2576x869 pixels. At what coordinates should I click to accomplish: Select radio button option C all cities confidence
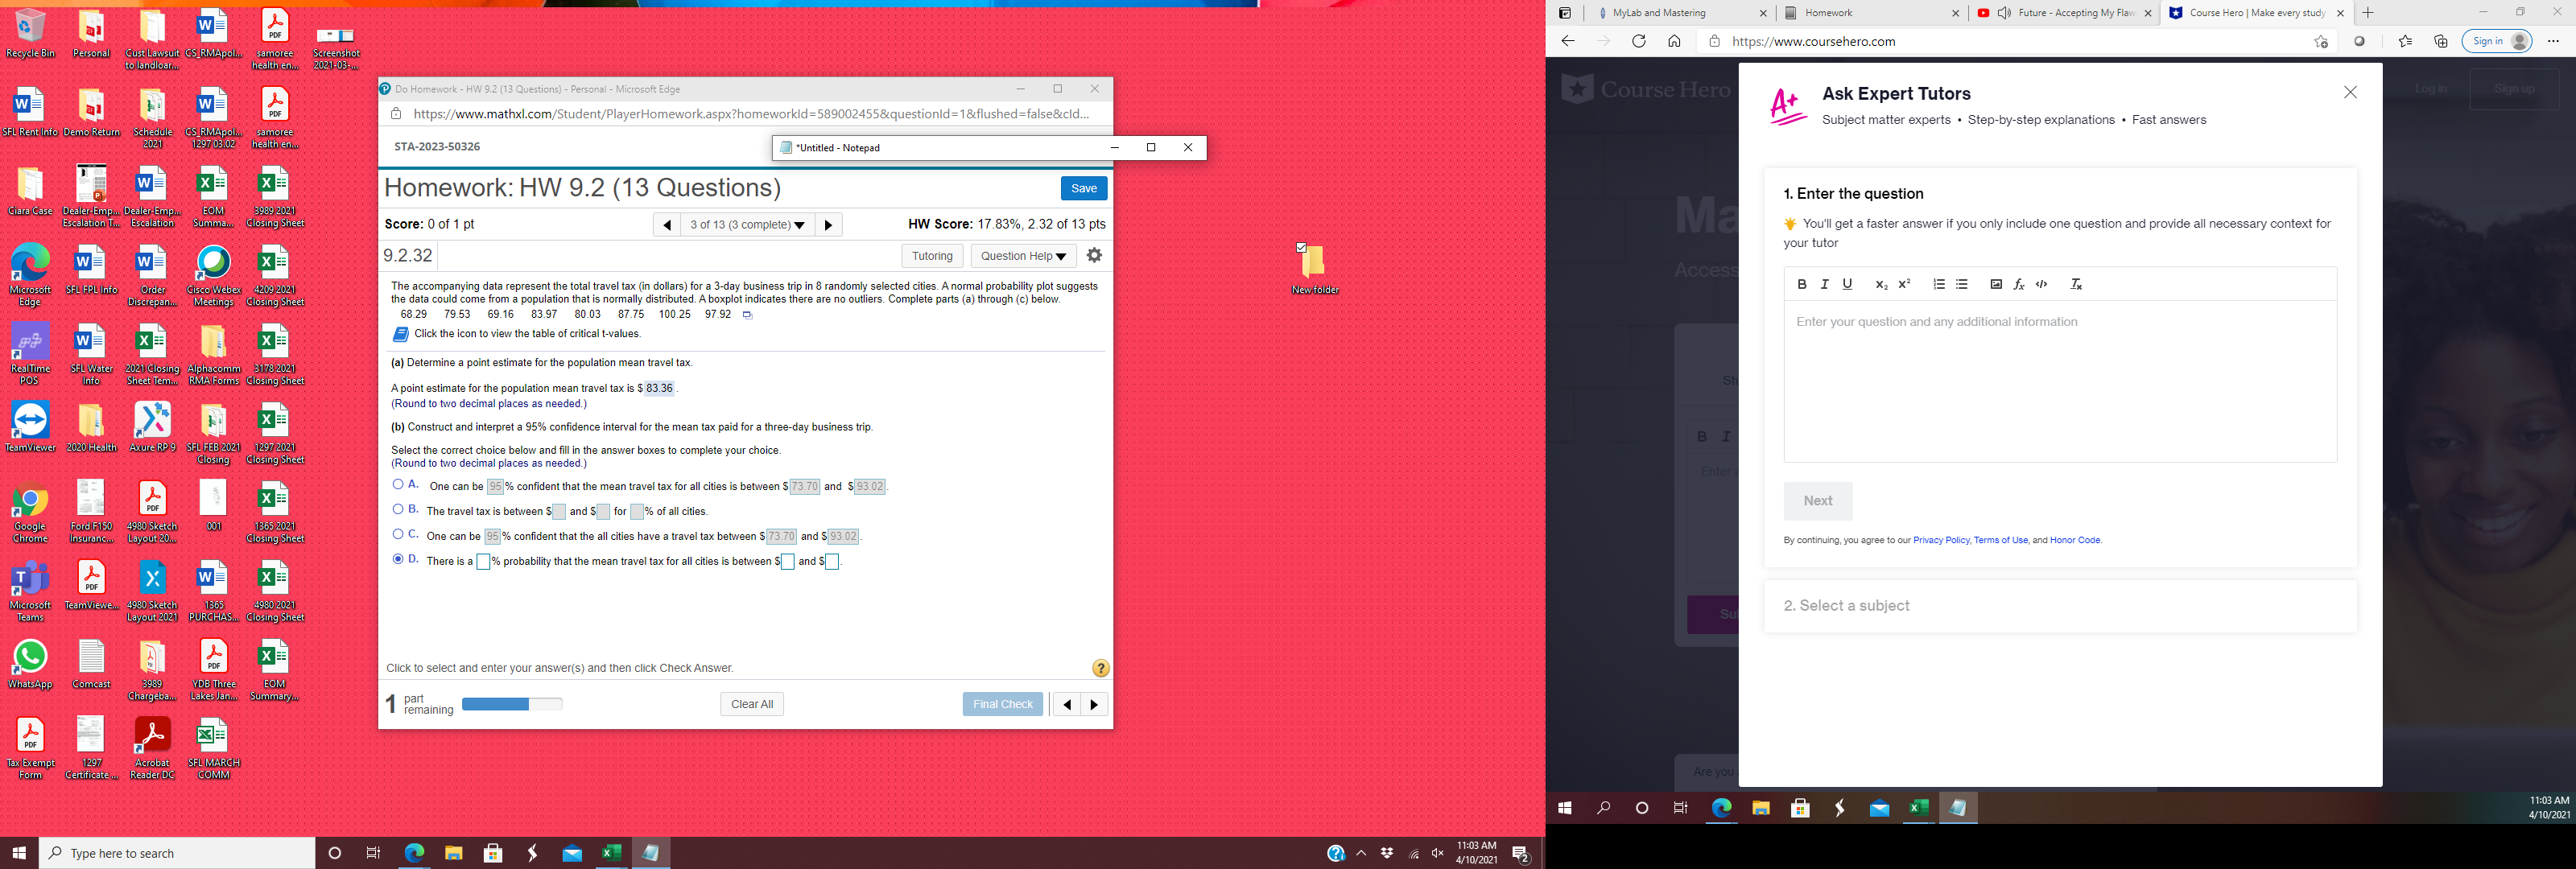pyautogui.click(x=401, y=534)
